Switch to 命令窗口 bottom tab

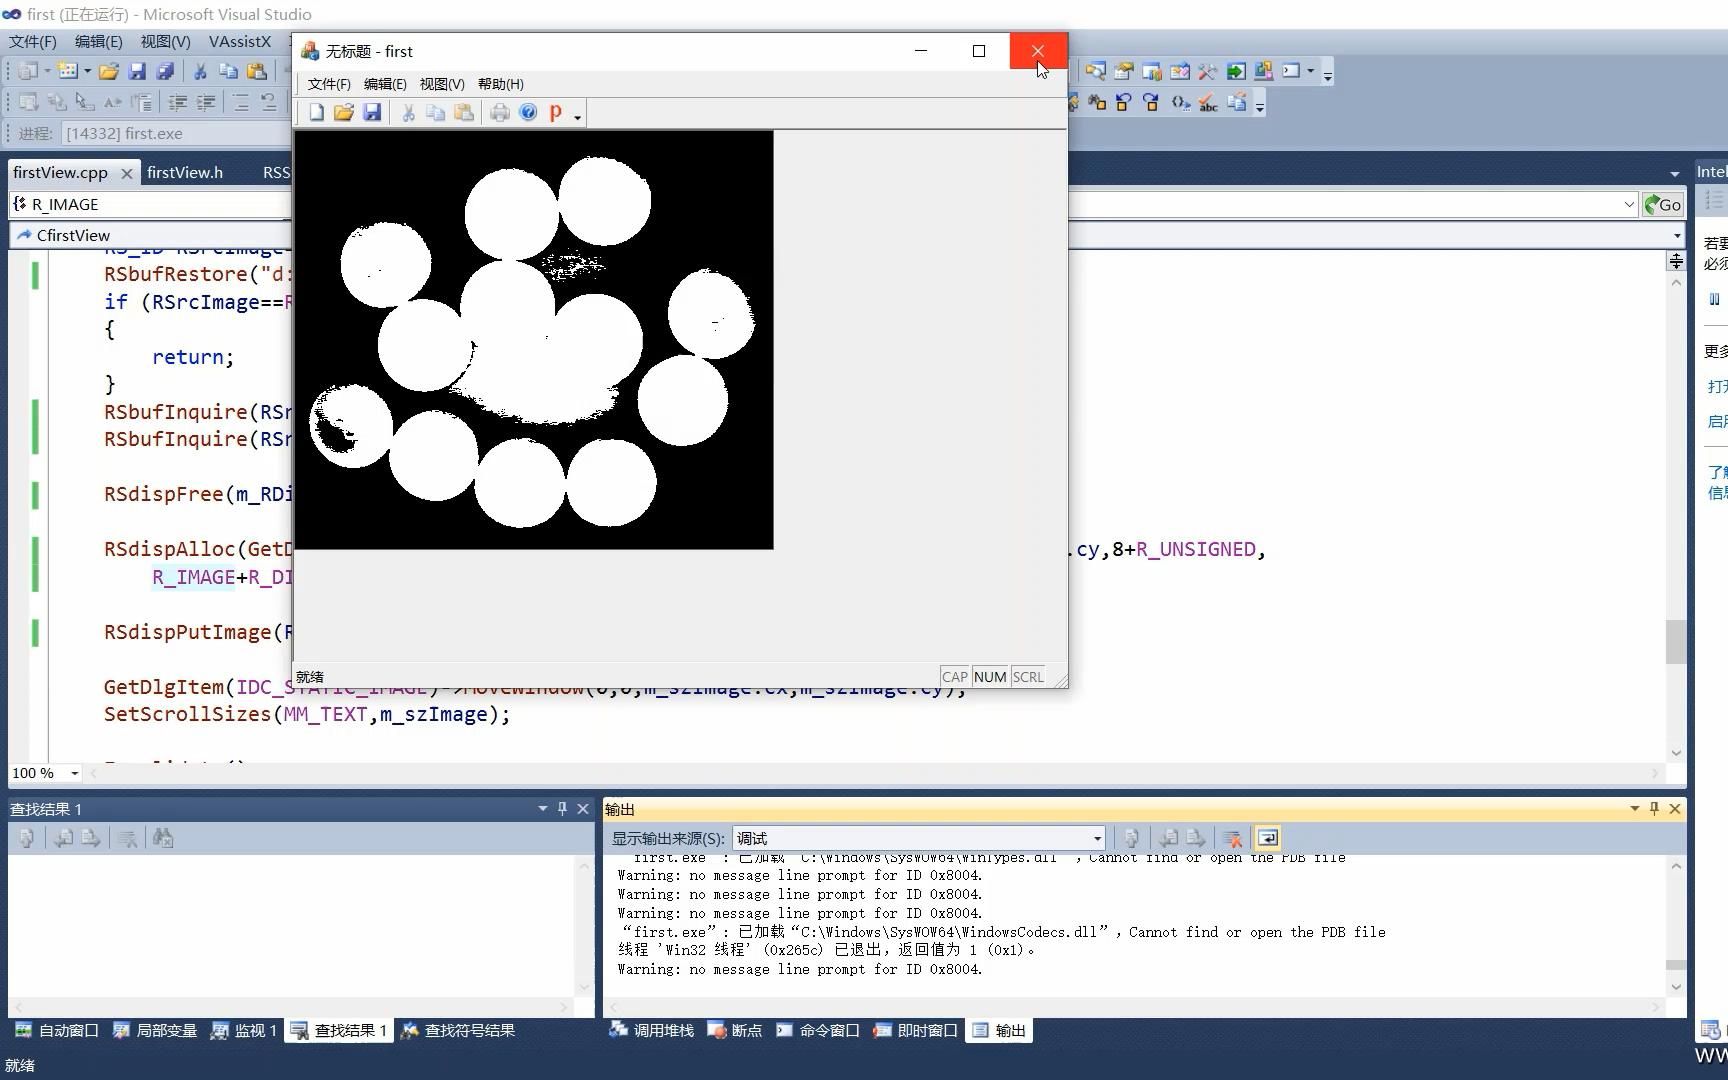[x=818, y=1030]
